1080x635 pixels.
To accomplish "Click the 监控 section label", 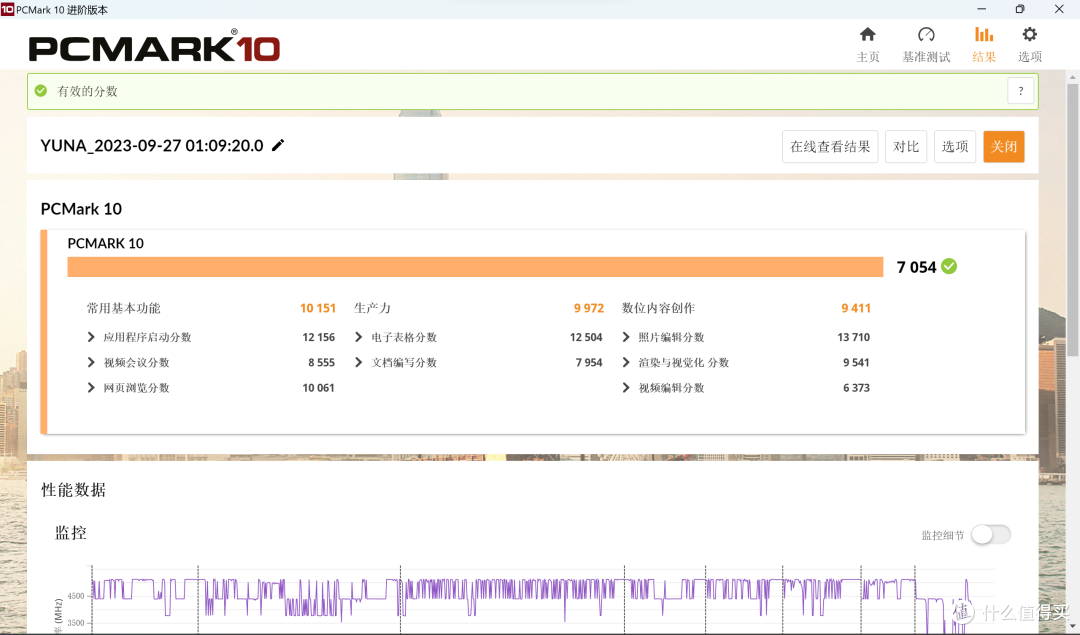I will pos(70,533).
